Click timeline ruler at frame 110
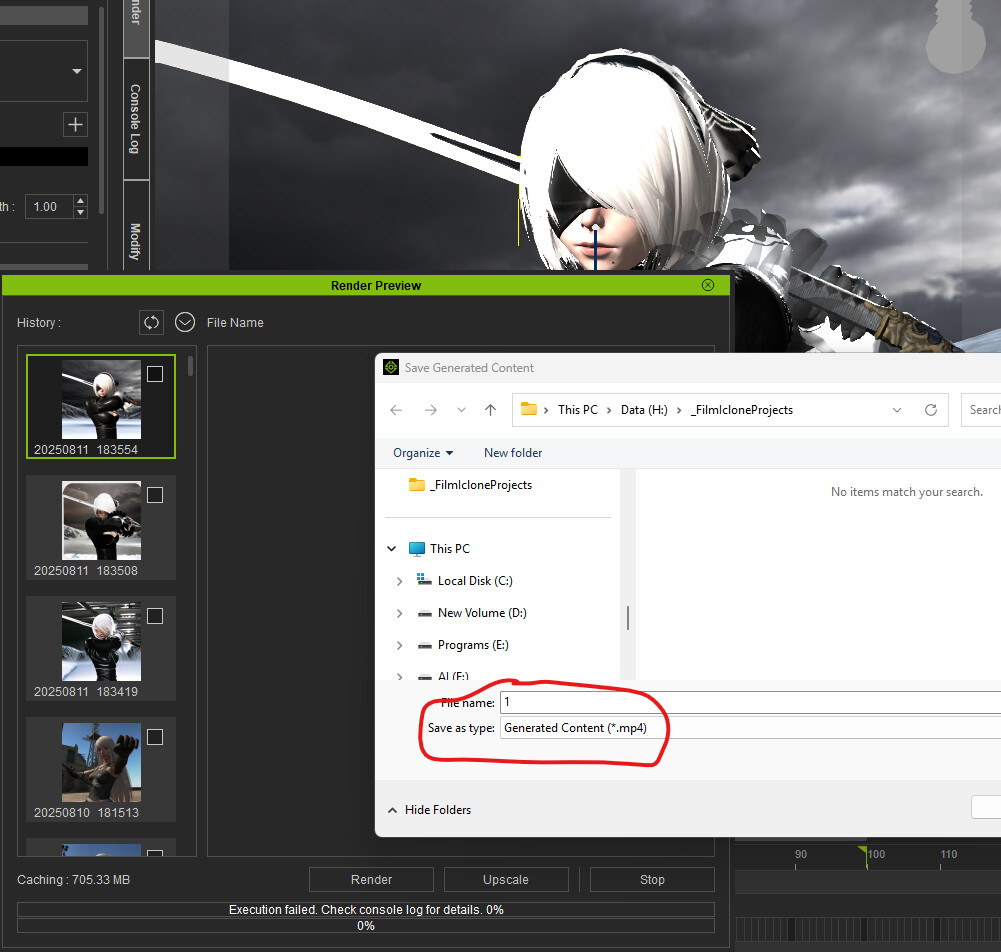1001x952 pixels. [949, 854]
